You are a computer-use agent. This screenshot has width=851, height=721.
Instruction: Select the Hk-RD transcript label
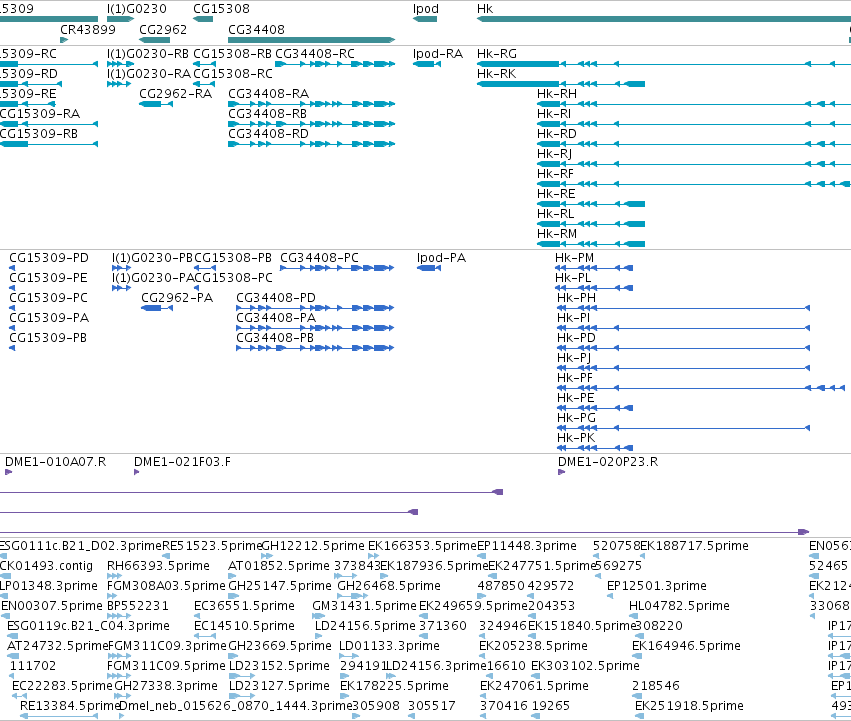[x=557, y=134]
